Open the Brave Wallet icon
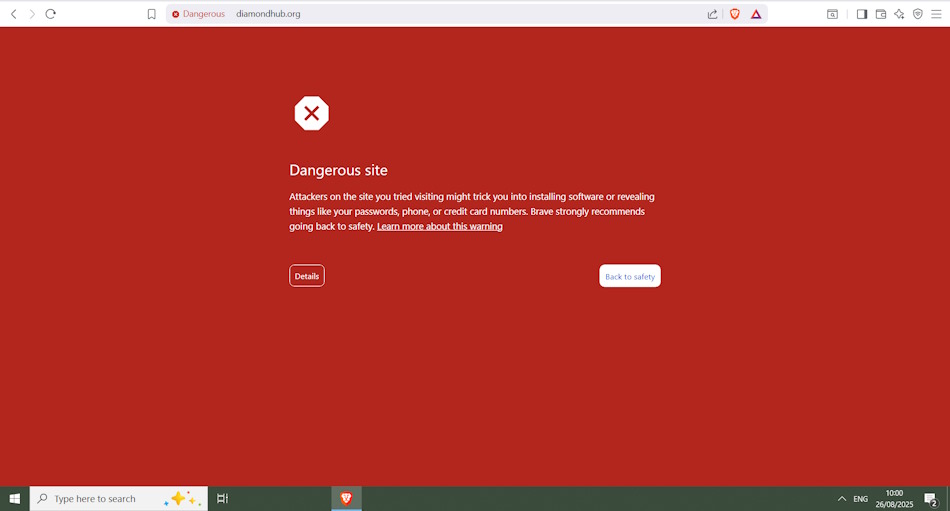 pyautogui.click(x=881, y=14)
